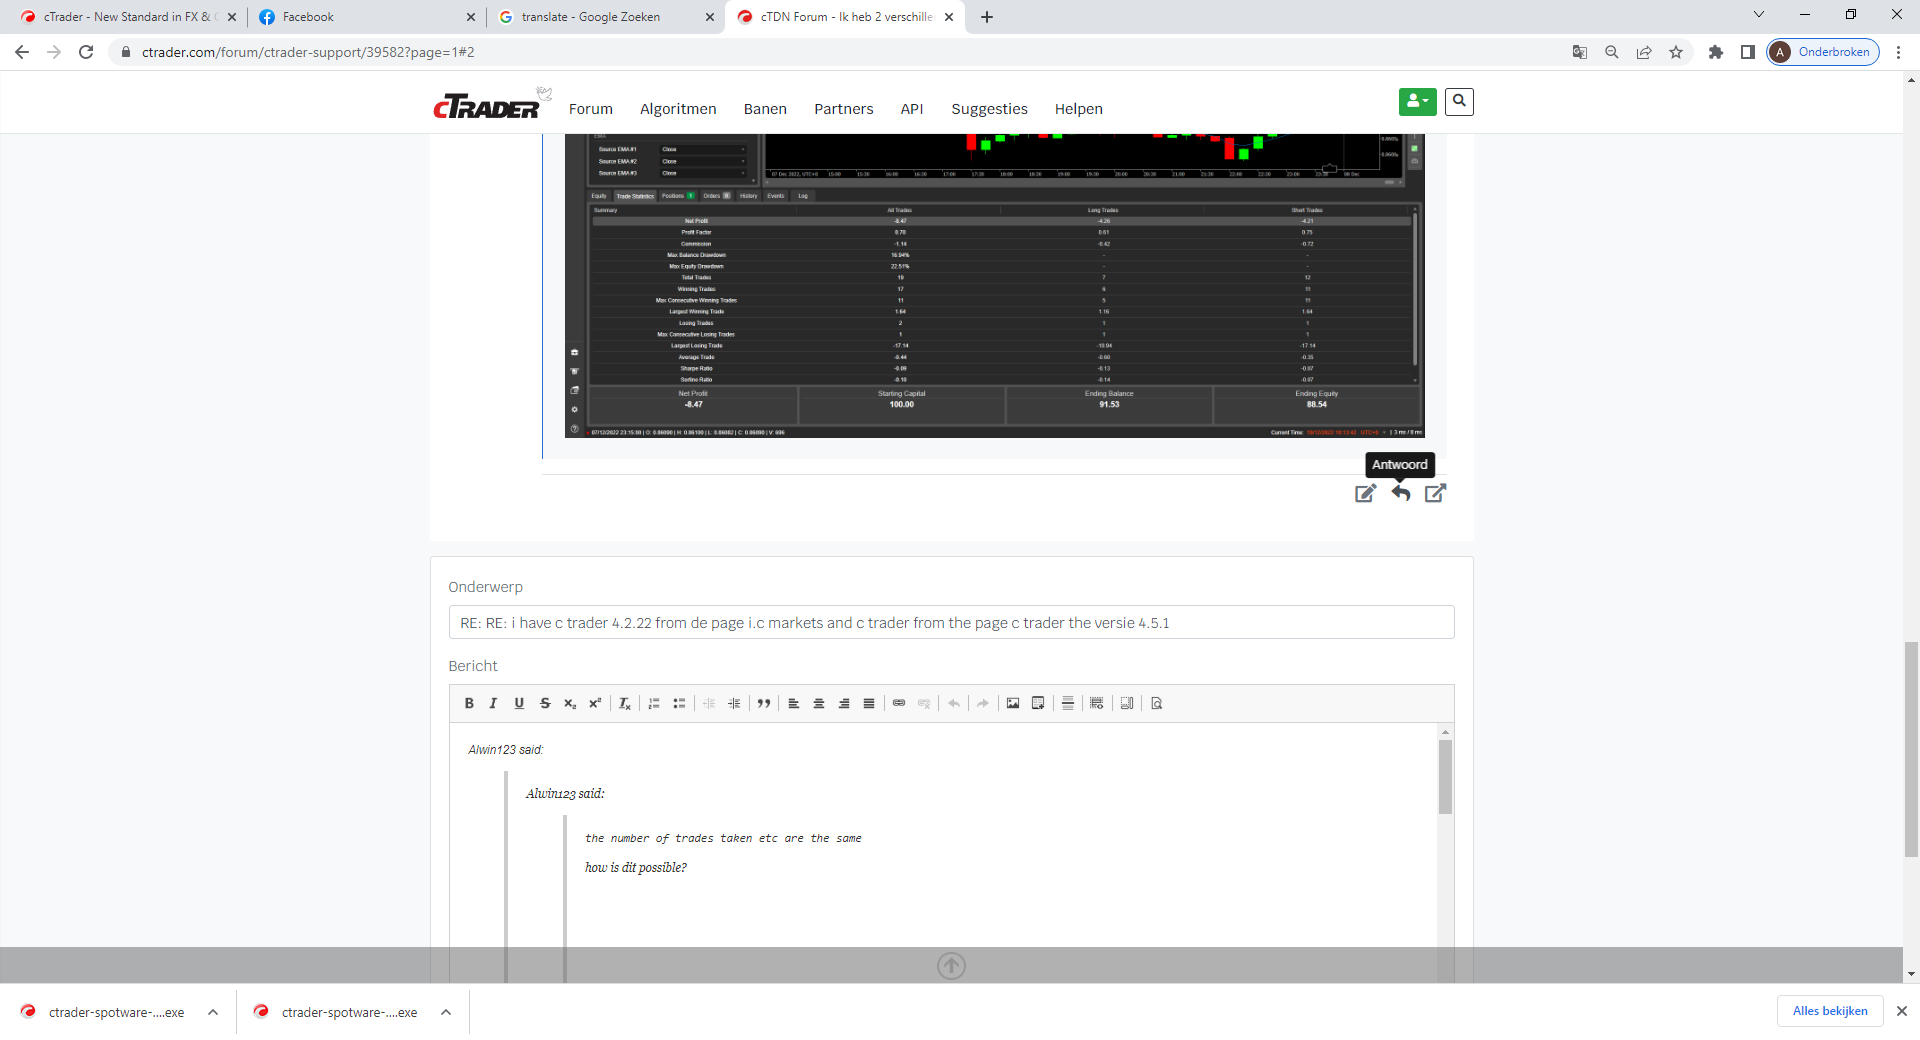Insert horizontal line
Screen dimensions: 1920x1040
pyautogui.click(x=1068, y=703)
